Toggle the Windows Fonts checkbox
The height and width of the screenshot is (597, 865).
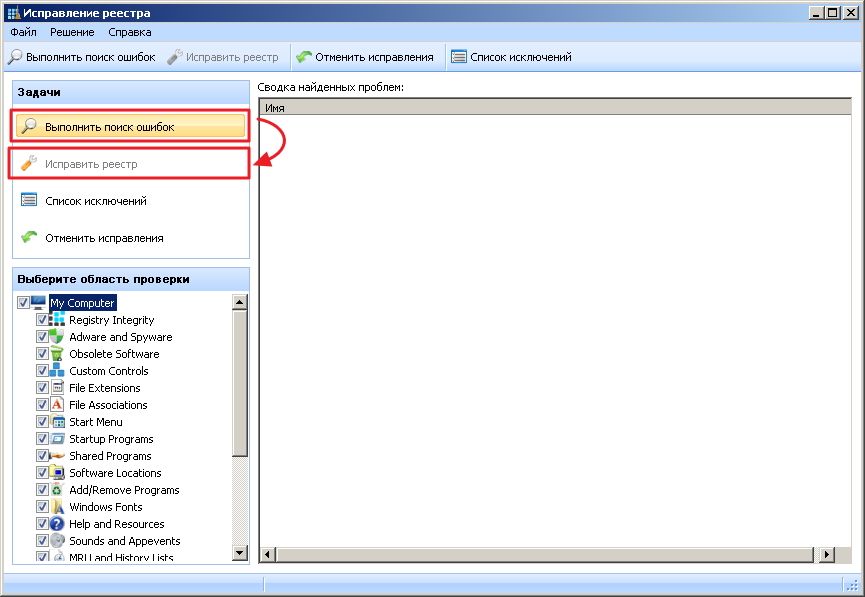[x=42, y=507]
